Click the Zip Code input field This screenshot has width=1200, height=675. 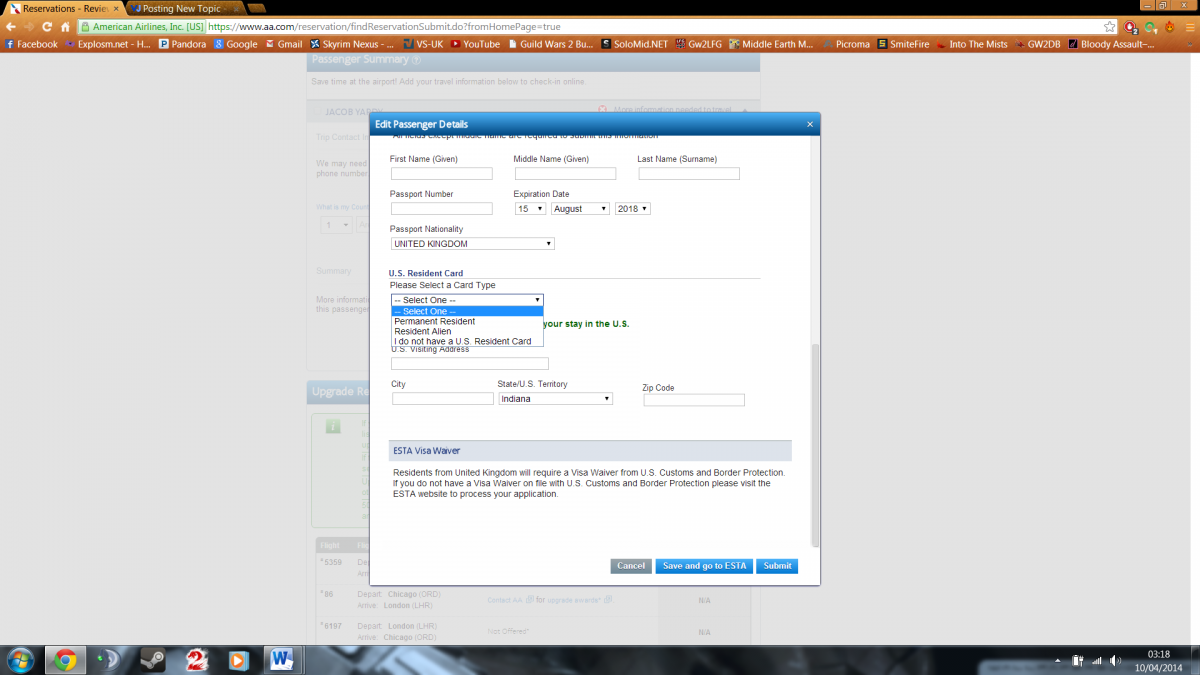(x=694, y=400)
